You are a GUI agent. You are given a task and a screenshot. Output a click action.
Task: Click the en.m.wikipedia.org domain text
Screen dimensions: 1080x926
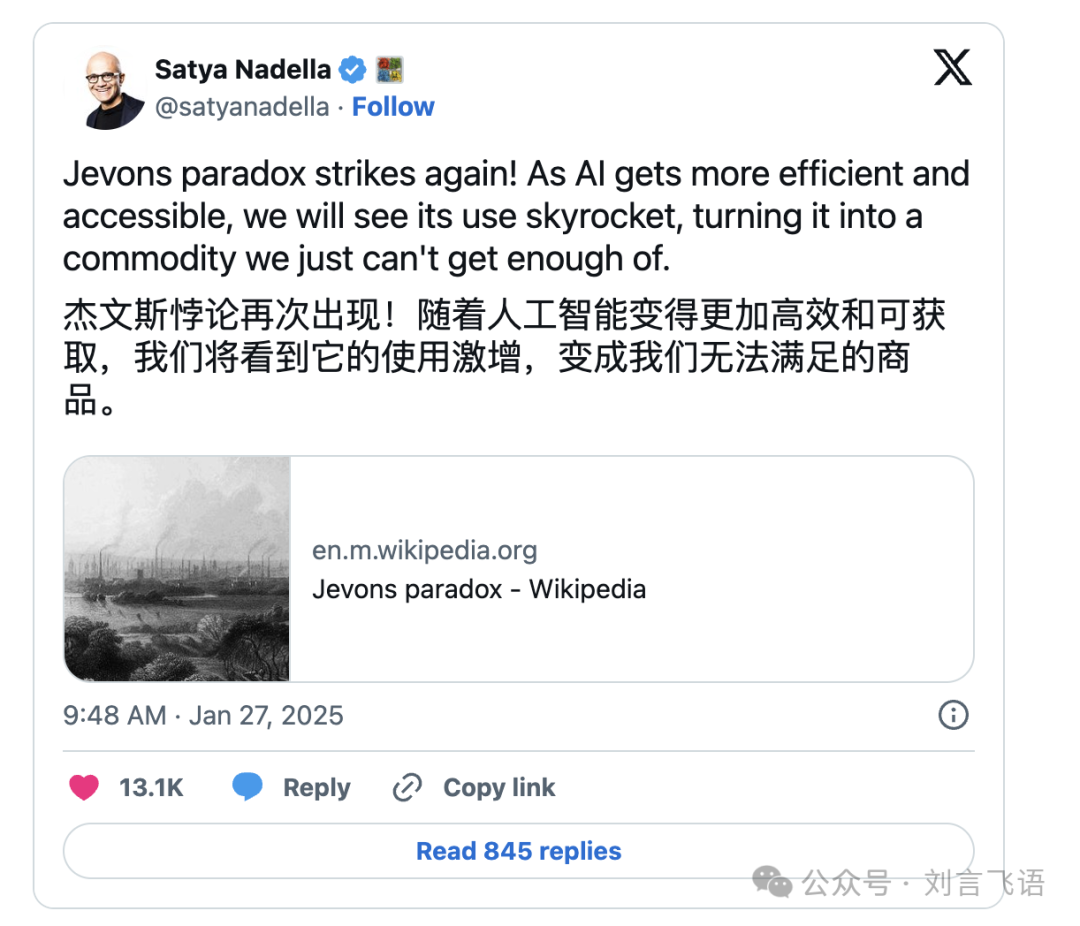(x=424, y=550)
